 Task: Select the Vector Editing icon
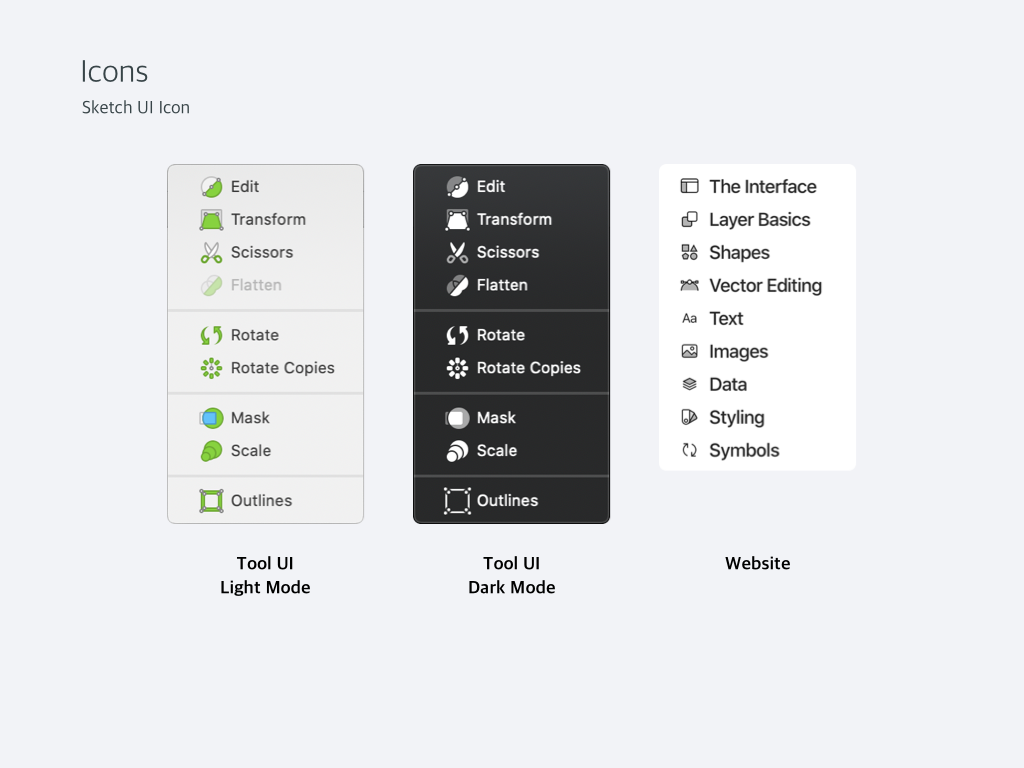pos(689,285)
